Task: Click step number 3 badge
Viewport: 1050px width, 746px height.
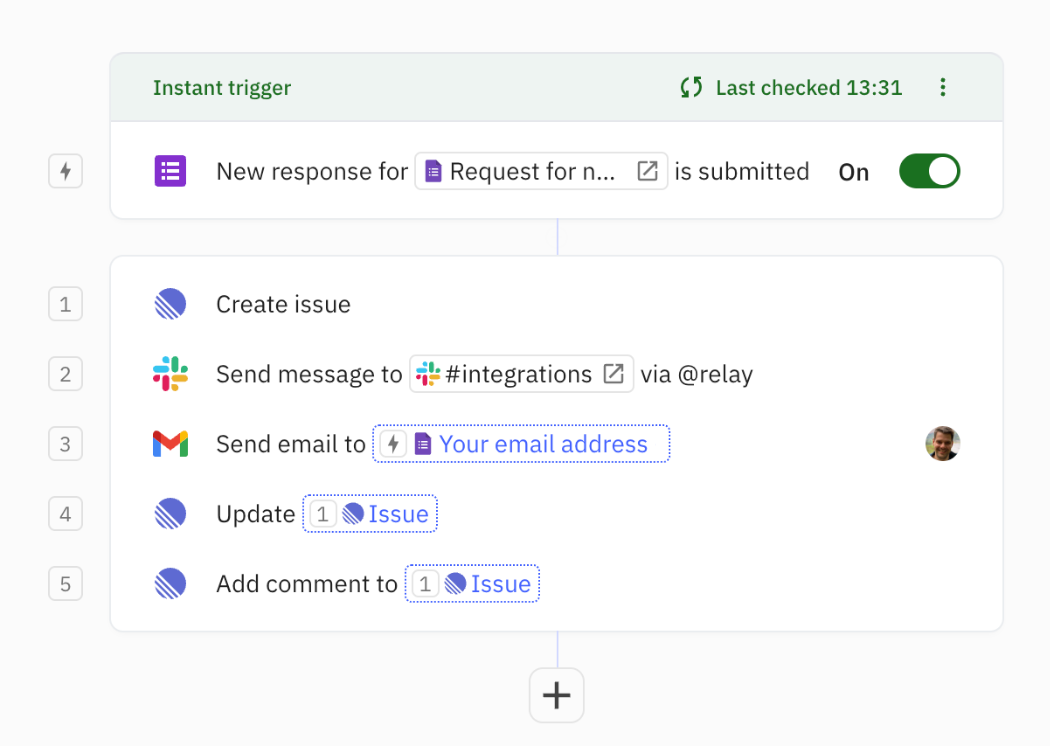Action: click(x=65, y=444)
